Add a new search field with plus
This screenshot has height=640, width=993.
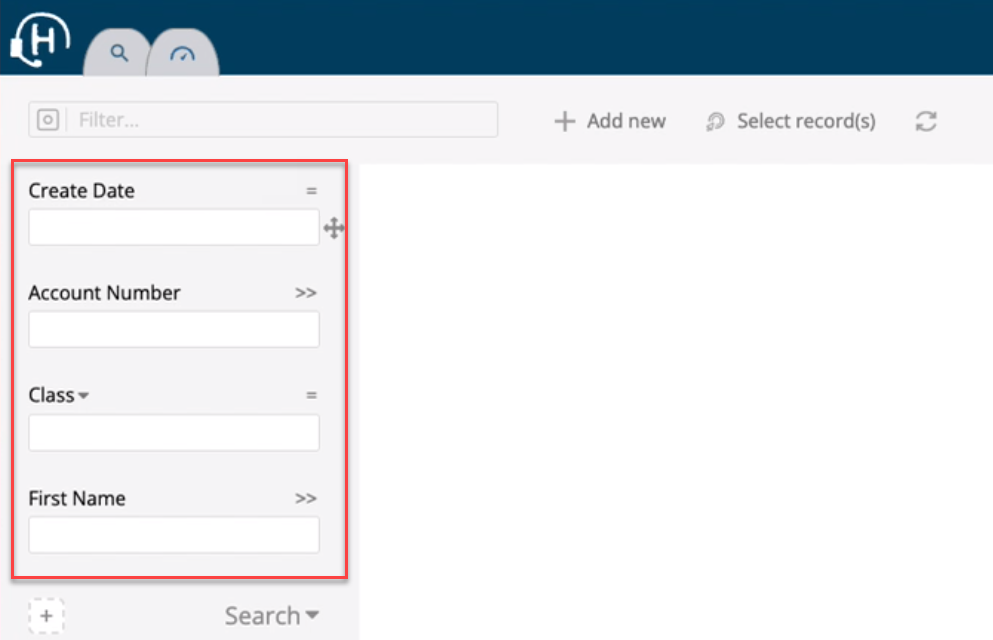click(x=46, y=615)
